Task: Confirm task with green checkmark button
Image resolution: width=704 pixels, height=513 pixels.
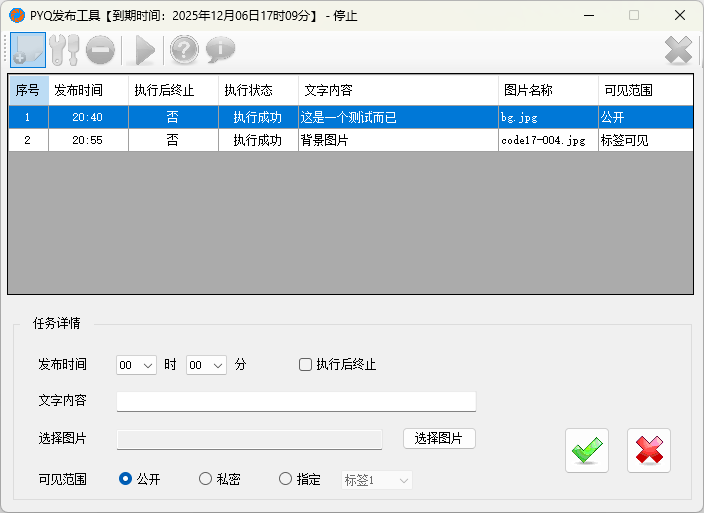Action: tap(587, 451)
